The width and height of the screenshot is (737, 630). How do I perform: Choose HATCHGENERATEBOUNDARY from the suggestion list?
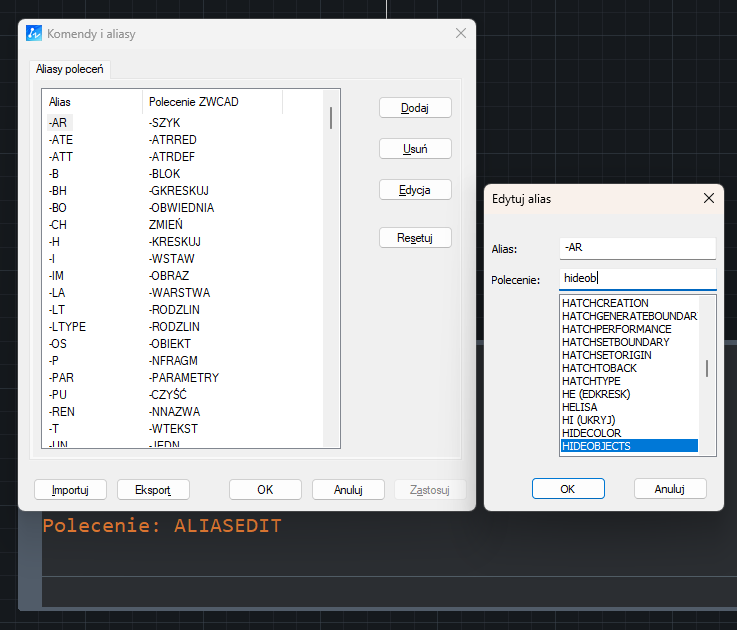pyautogui.click(x=630, y=316)
